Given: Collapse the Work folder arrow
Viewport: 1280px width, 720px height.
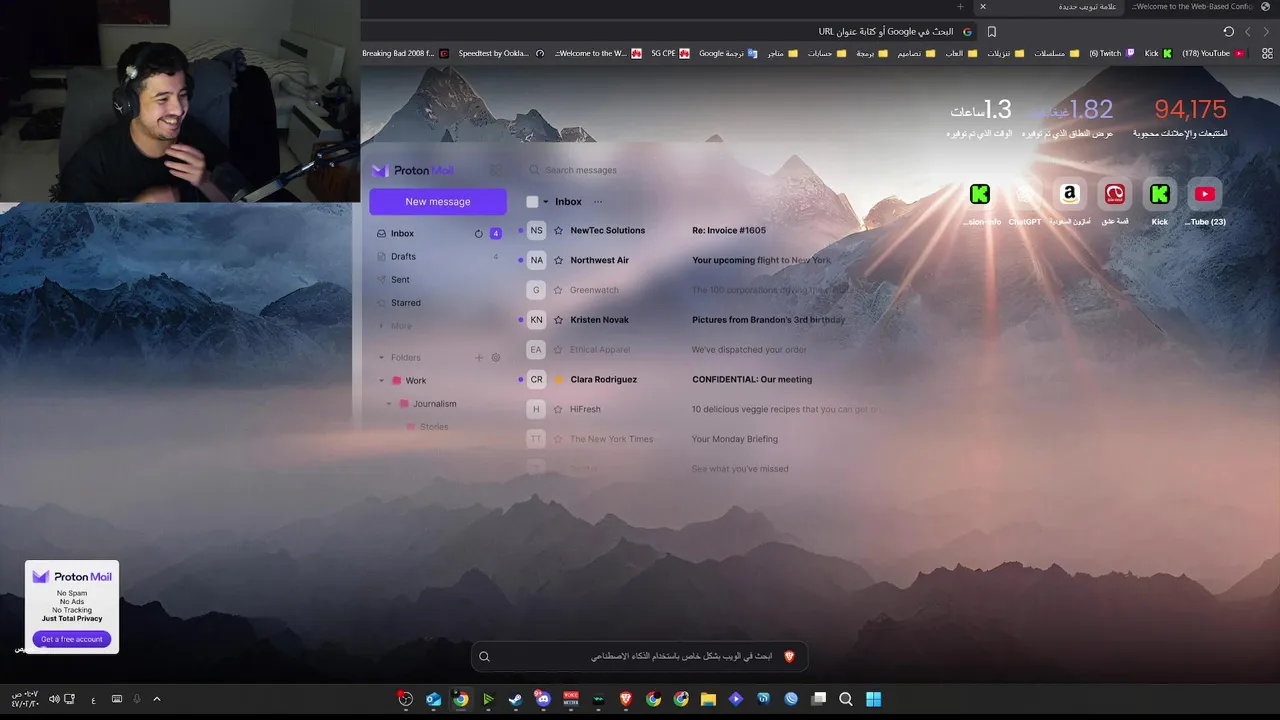Looking at the screenshot, I should click(x=381, y=381).
